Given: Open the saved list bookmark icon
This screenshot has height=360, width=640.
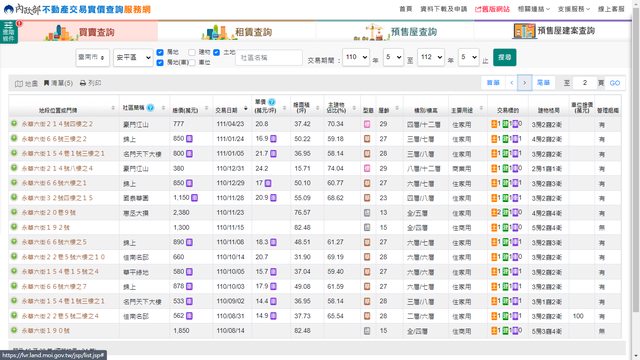Looking at the screenshot, I should (46, 83).
